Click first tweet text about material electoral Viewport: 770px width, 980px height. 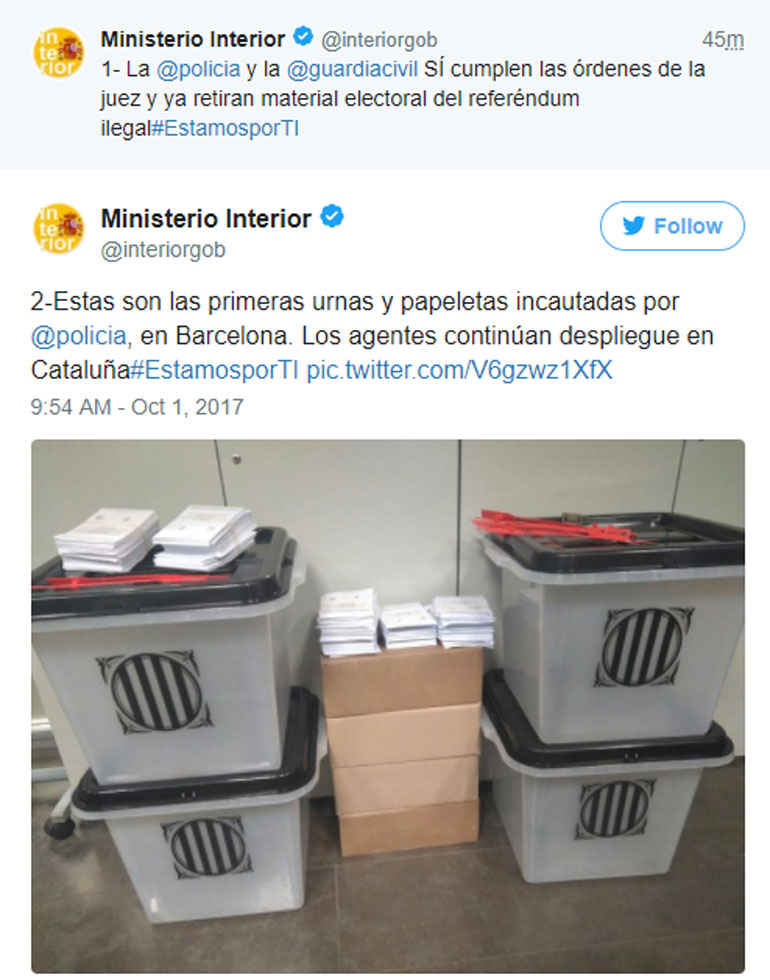[x=403, y=99]
